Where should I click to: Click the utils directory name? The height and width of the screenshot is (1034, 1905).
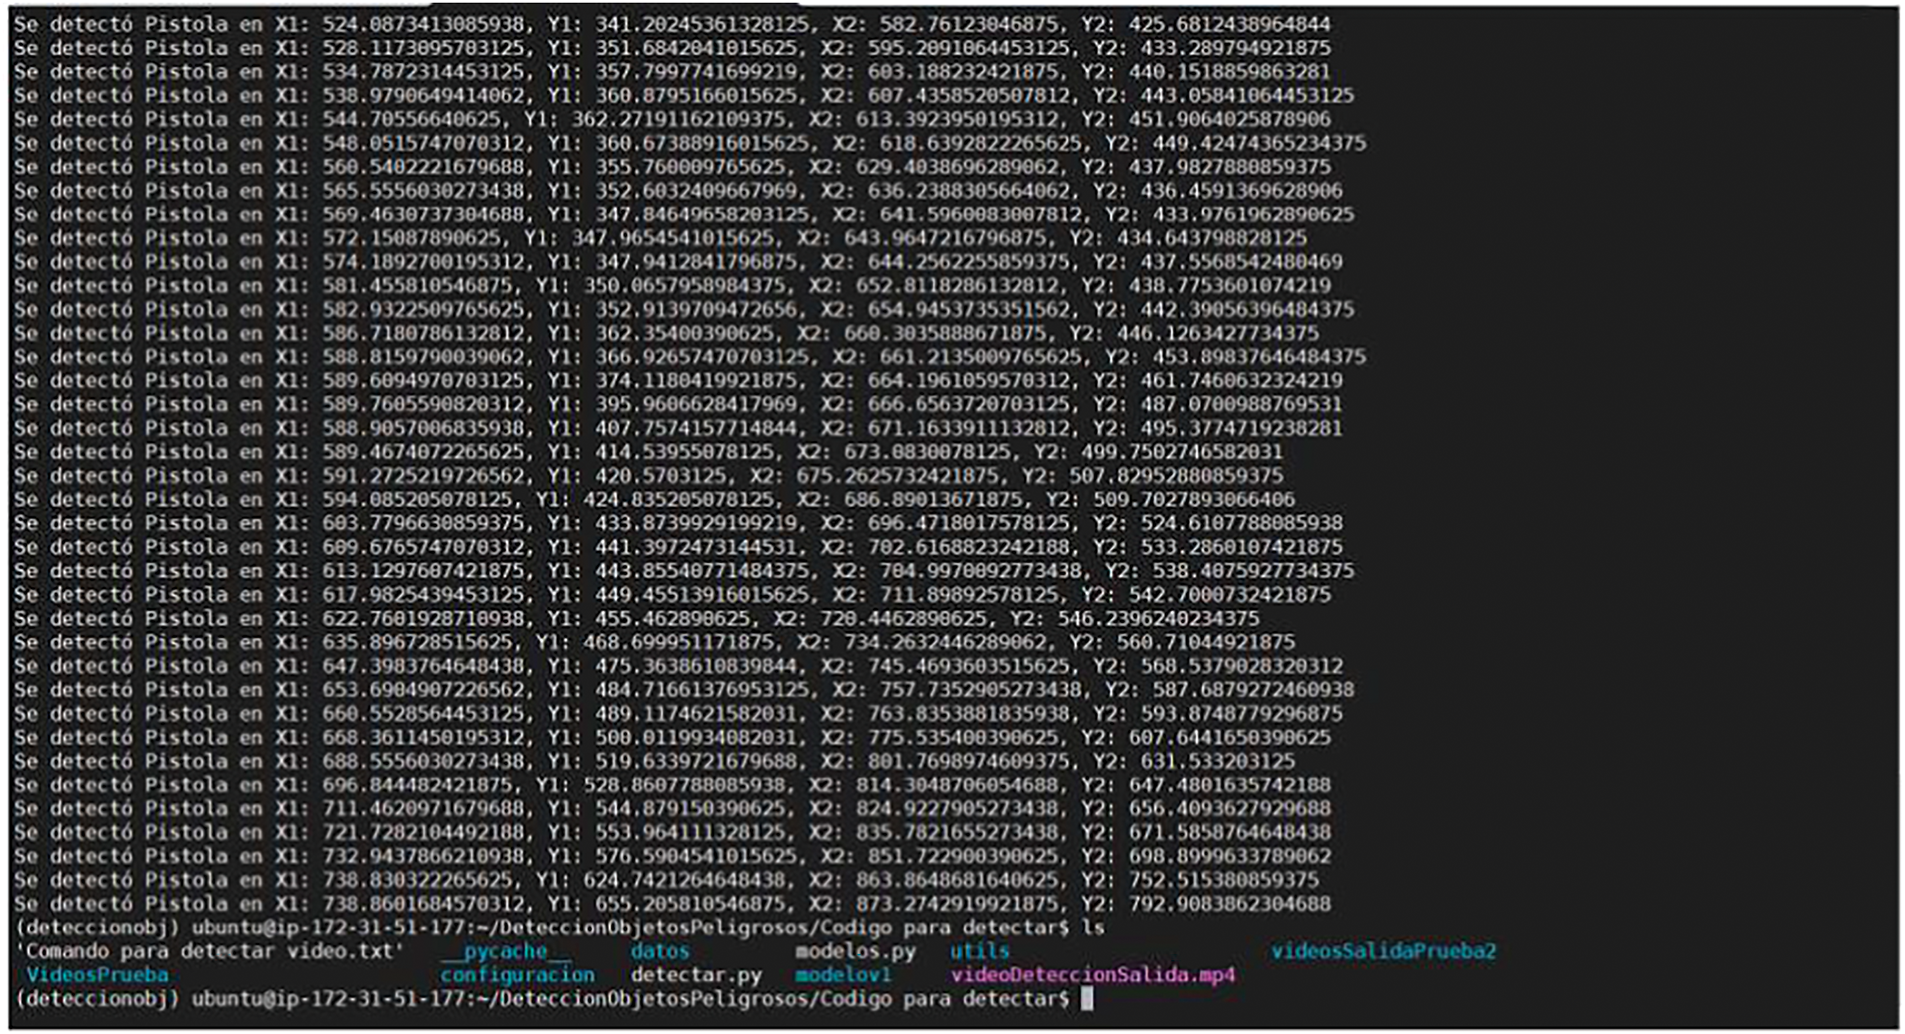click(x=979, y=951)
